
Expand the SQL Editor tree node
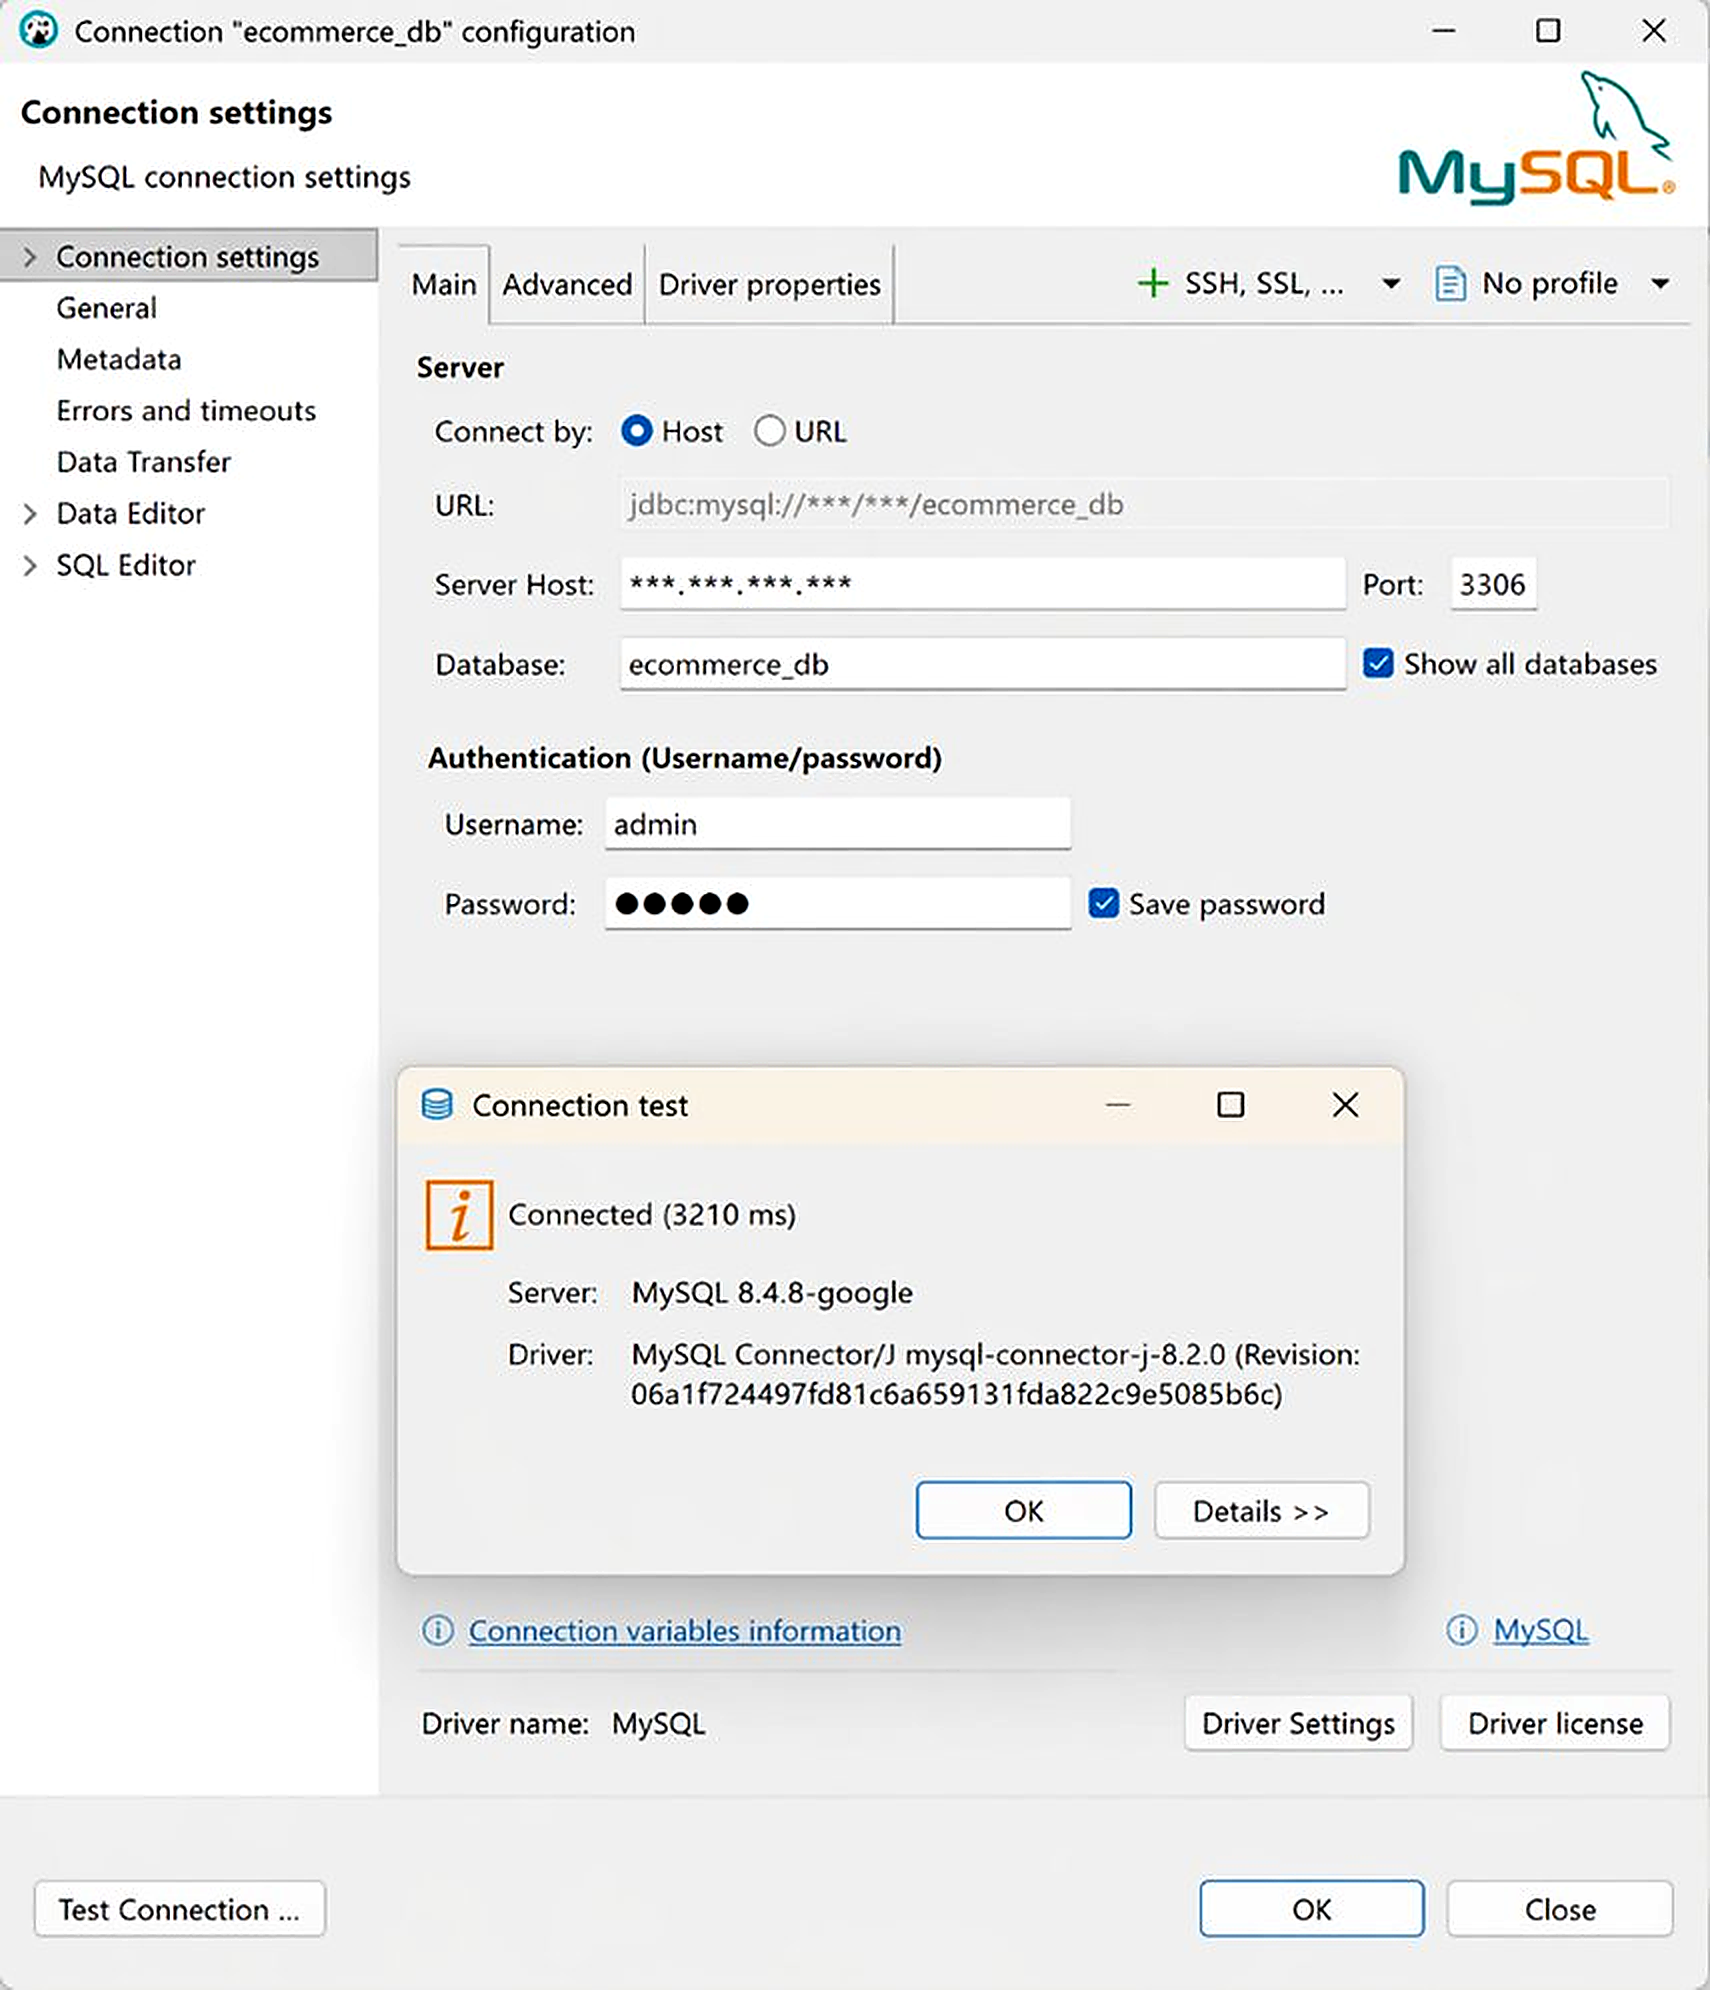(30, 565)
